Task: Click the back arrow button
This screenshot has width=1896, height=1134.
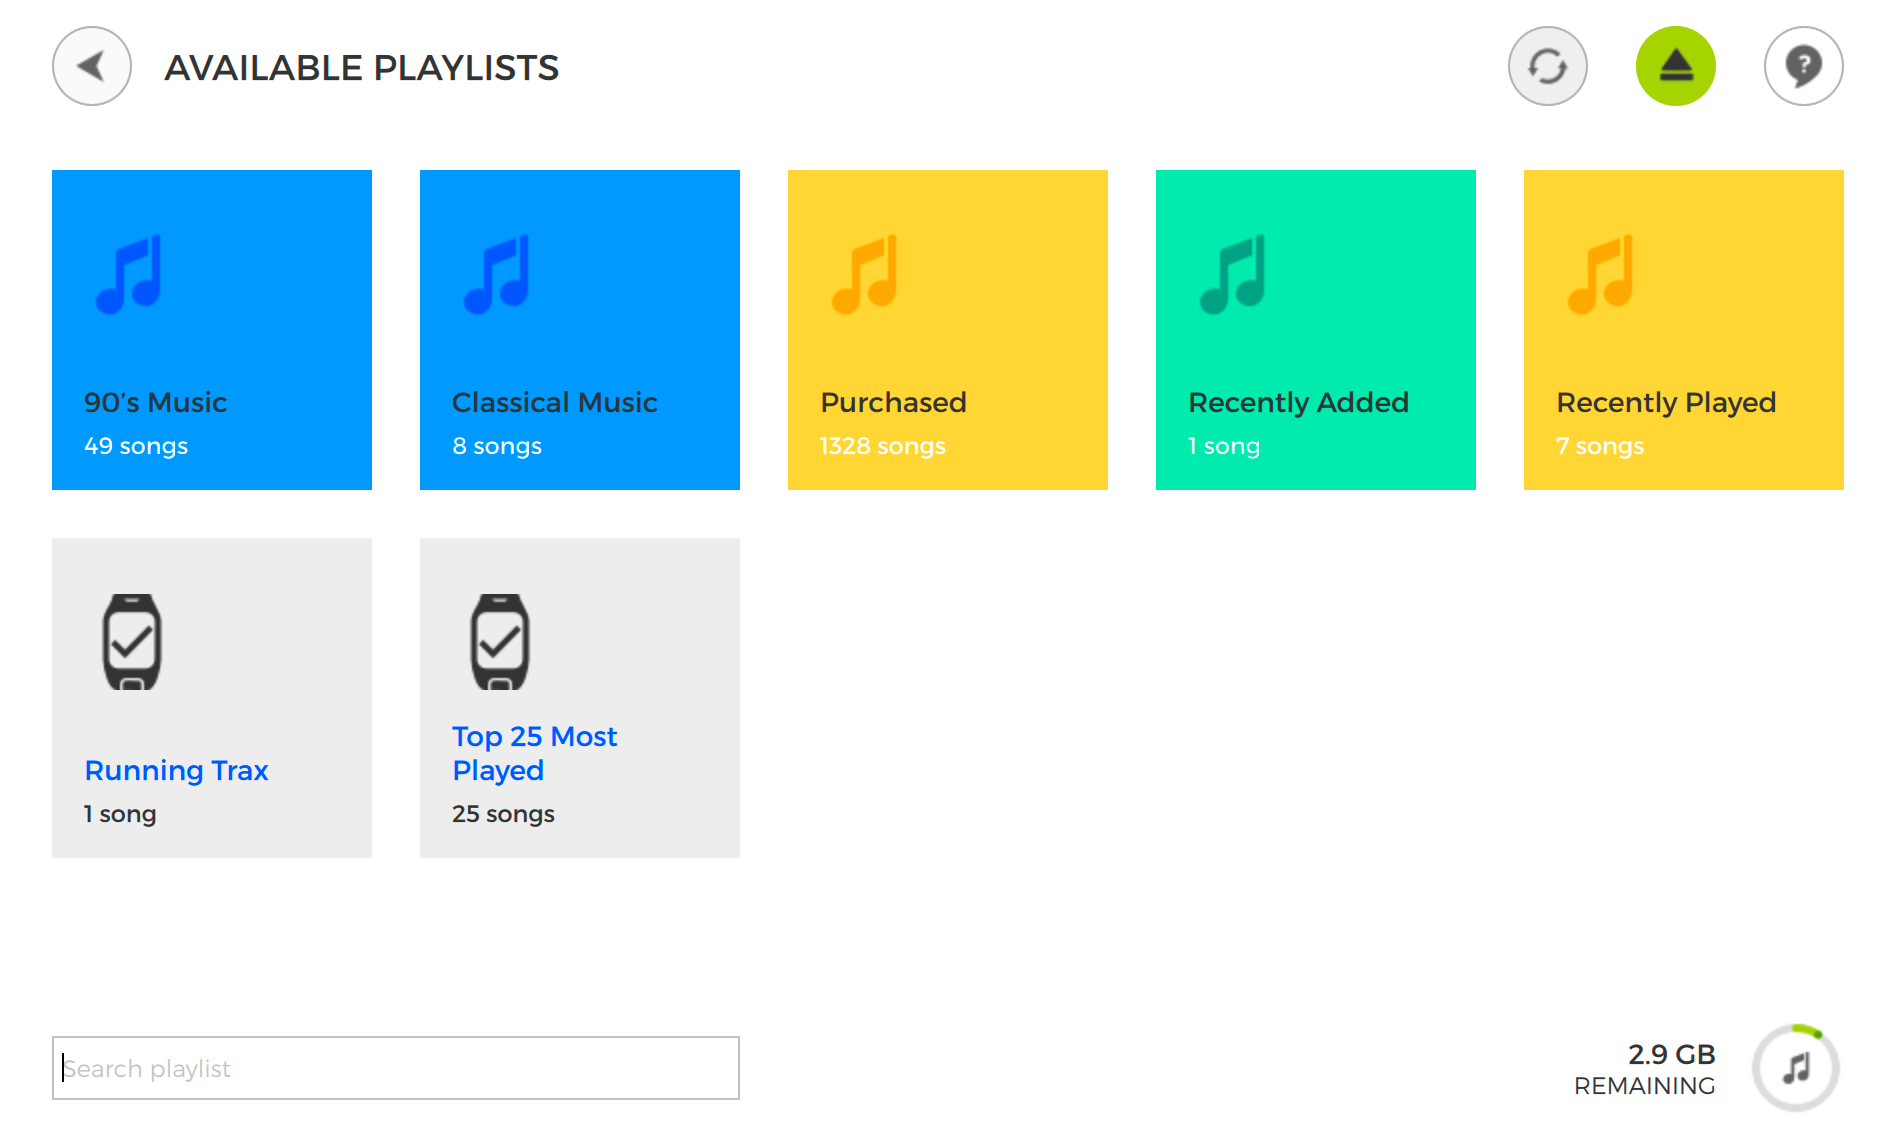Action: click(x=92, y=66)
